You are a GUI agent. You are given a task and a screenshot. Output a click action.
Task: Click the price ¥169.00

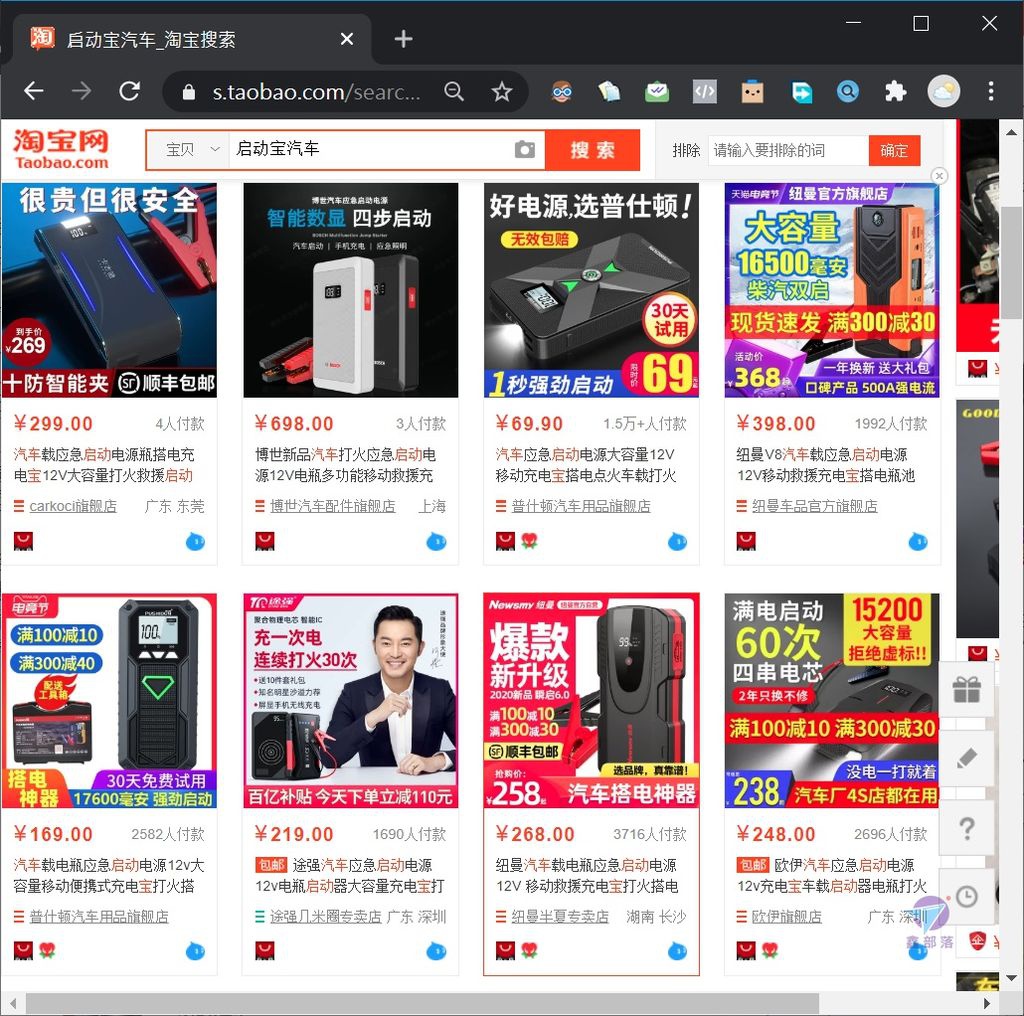coord(54,834)
